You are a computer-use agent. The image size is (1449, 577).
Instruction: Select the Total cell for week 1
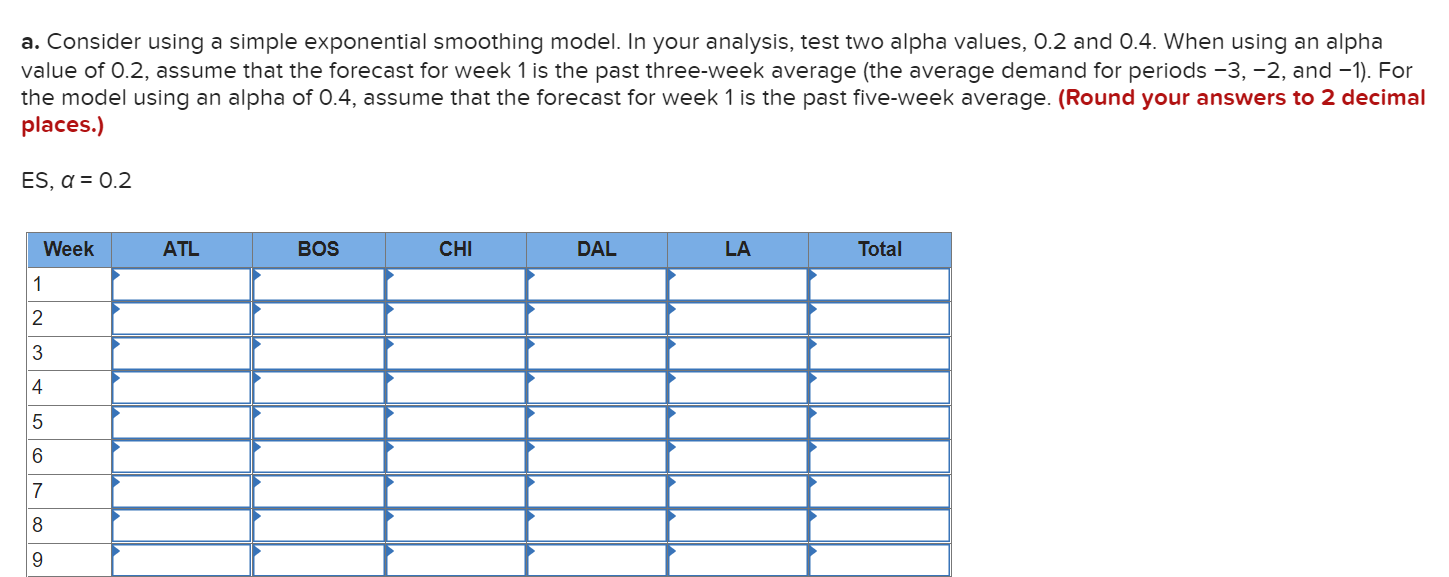point(880,284)
